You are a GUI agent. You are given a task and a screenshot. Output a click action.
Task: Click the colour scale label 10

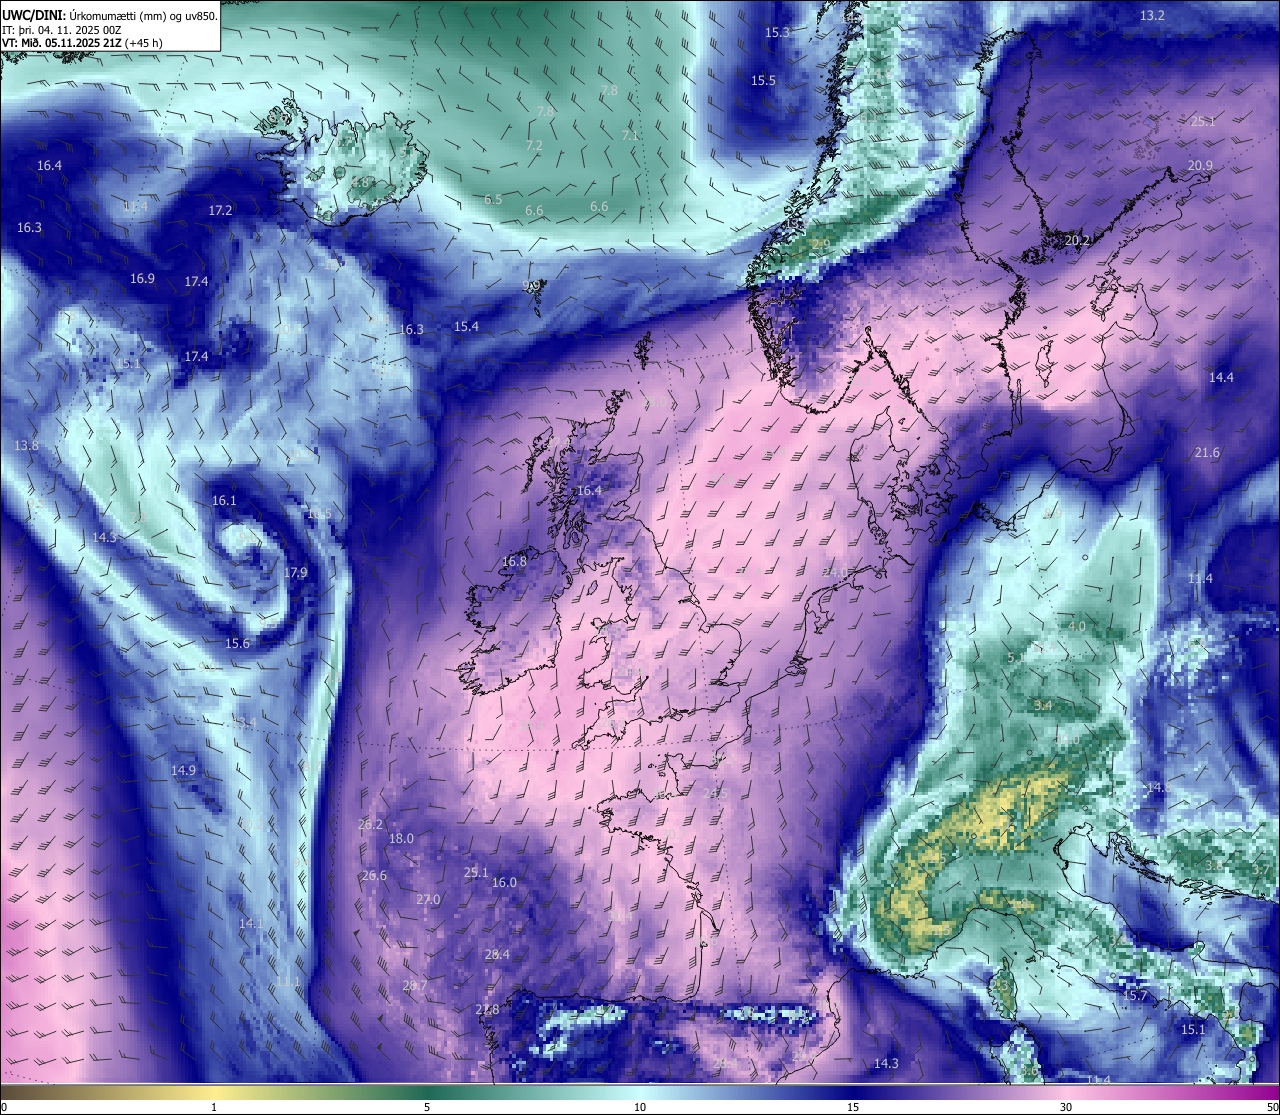640,1107
